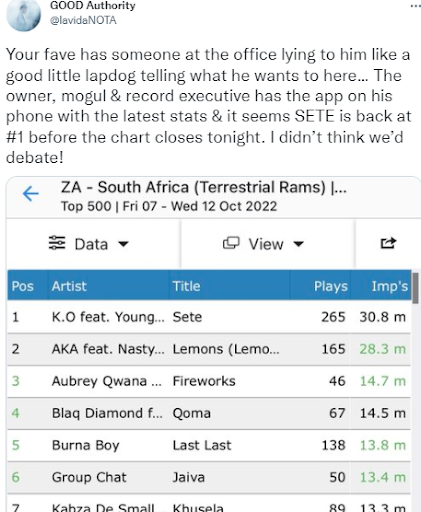Open GOOD Authority profile avatar
Image resolution: width=421 pixels, height=512 pixels.
(x=23, y=15)
